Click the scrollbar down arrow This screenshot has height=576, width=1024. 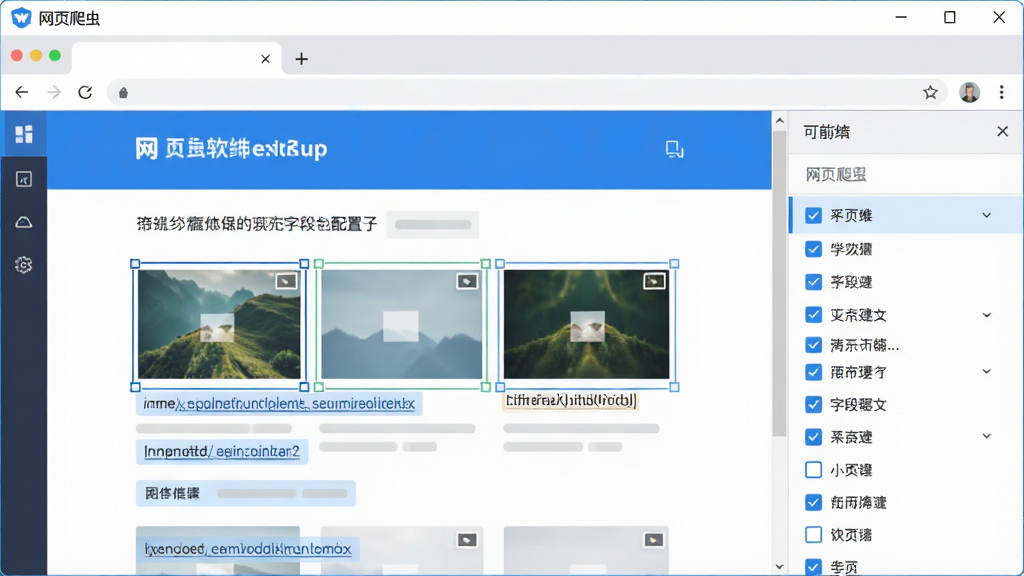pos(779,566)
